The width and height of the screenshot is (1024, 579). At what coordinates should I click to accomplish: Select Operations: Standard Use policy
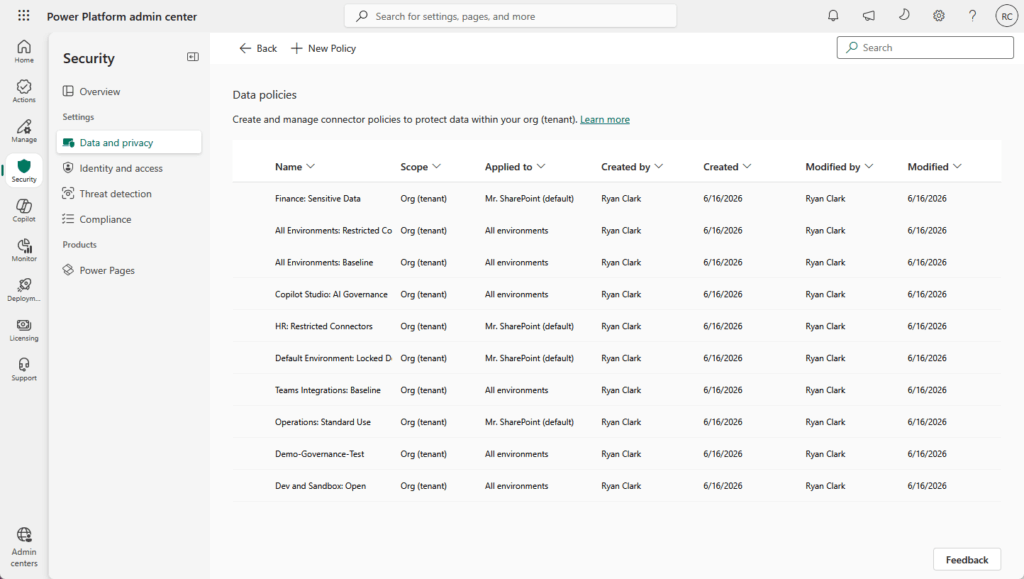pyautogui.click(x=323, y=422)
